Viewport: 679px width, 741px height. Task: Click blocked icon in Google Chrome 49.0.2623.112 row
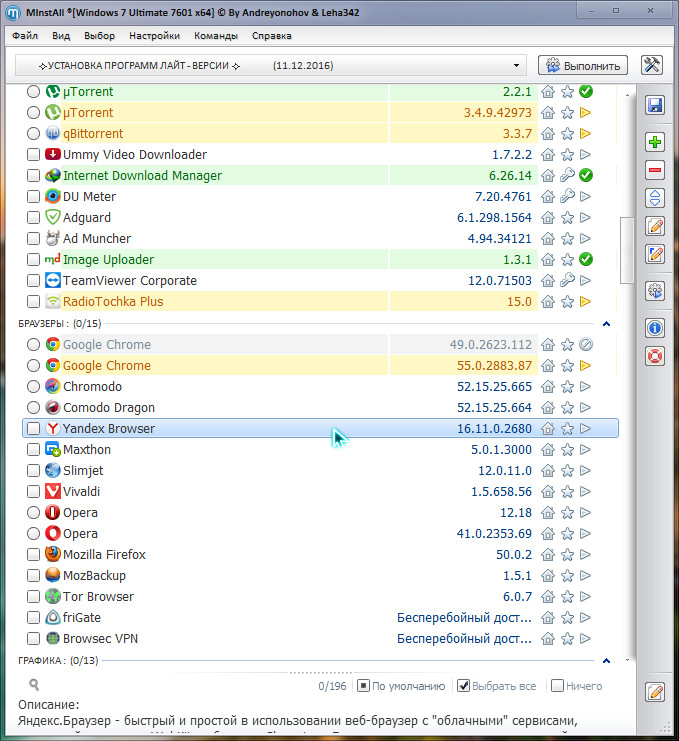point(586,345)
